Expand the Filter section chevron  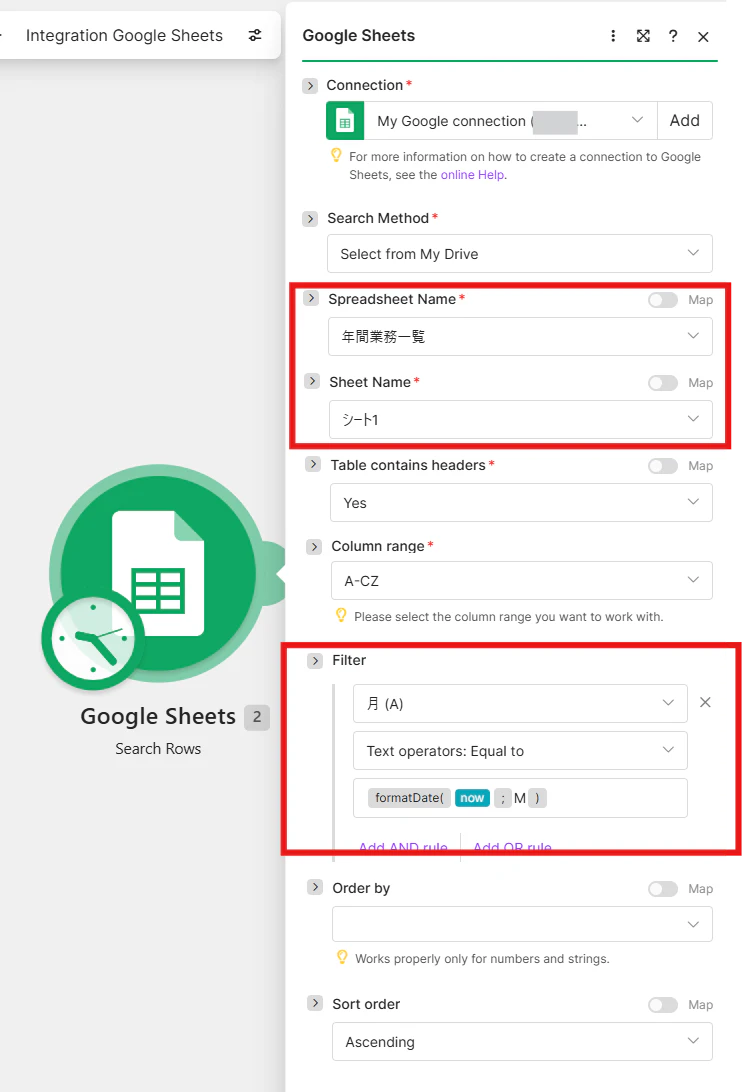315,661
